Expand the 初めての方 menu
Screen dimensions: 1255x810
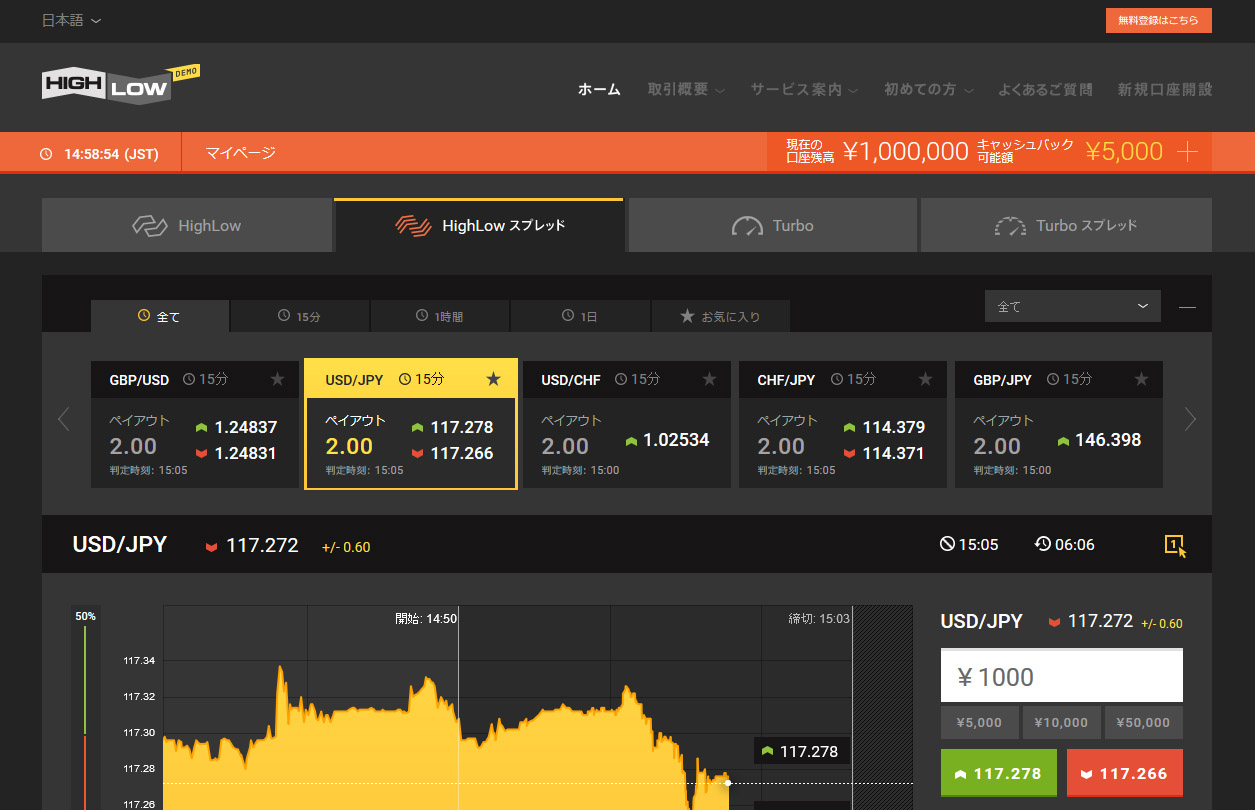pos(928,89)
